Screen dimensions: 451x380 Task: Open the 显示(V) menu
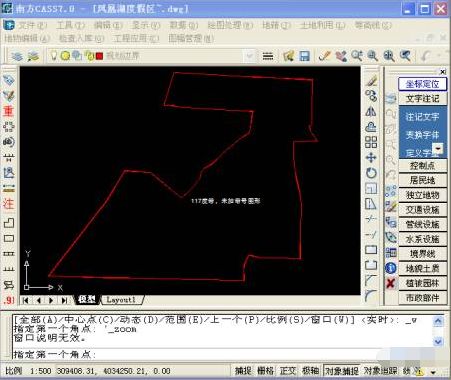[146, 25]
